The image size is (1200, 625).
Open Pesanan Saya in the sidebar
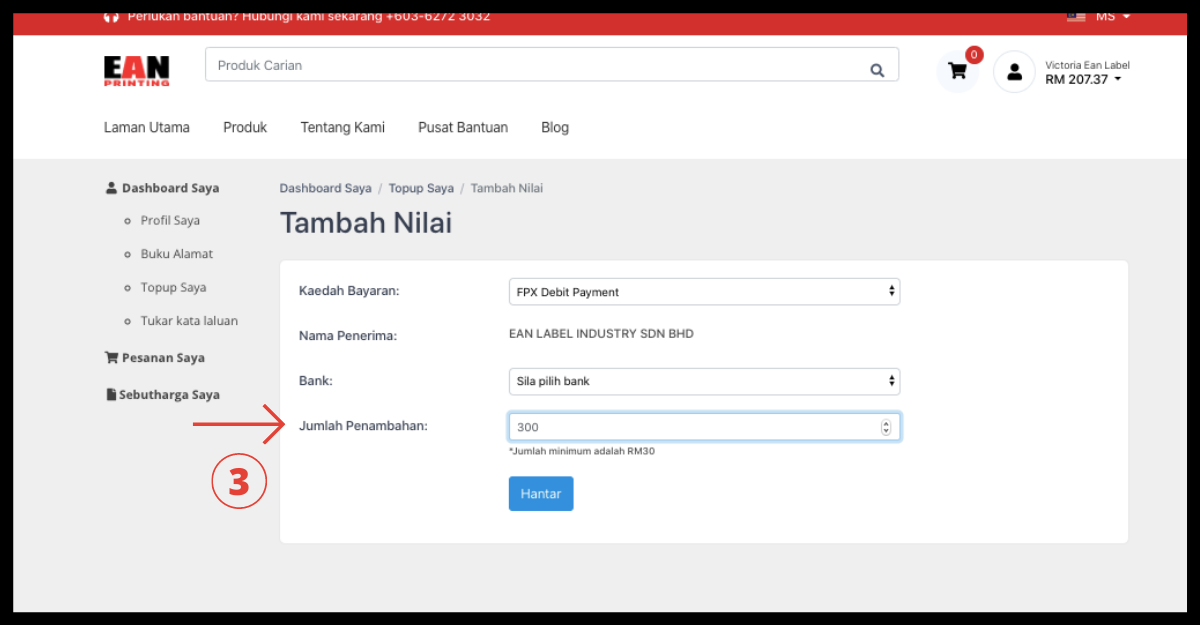point(162,358)
